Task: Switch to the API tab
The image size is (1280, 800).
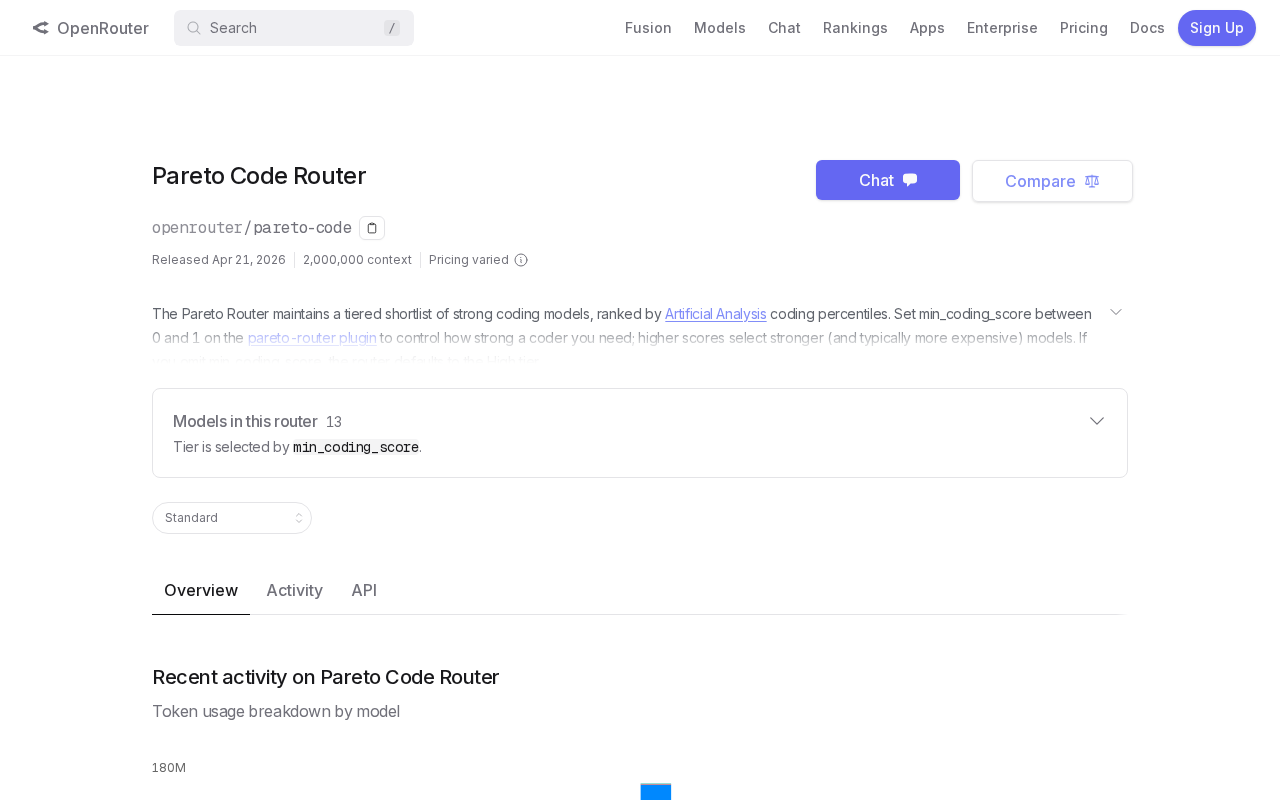Action: 364,590
